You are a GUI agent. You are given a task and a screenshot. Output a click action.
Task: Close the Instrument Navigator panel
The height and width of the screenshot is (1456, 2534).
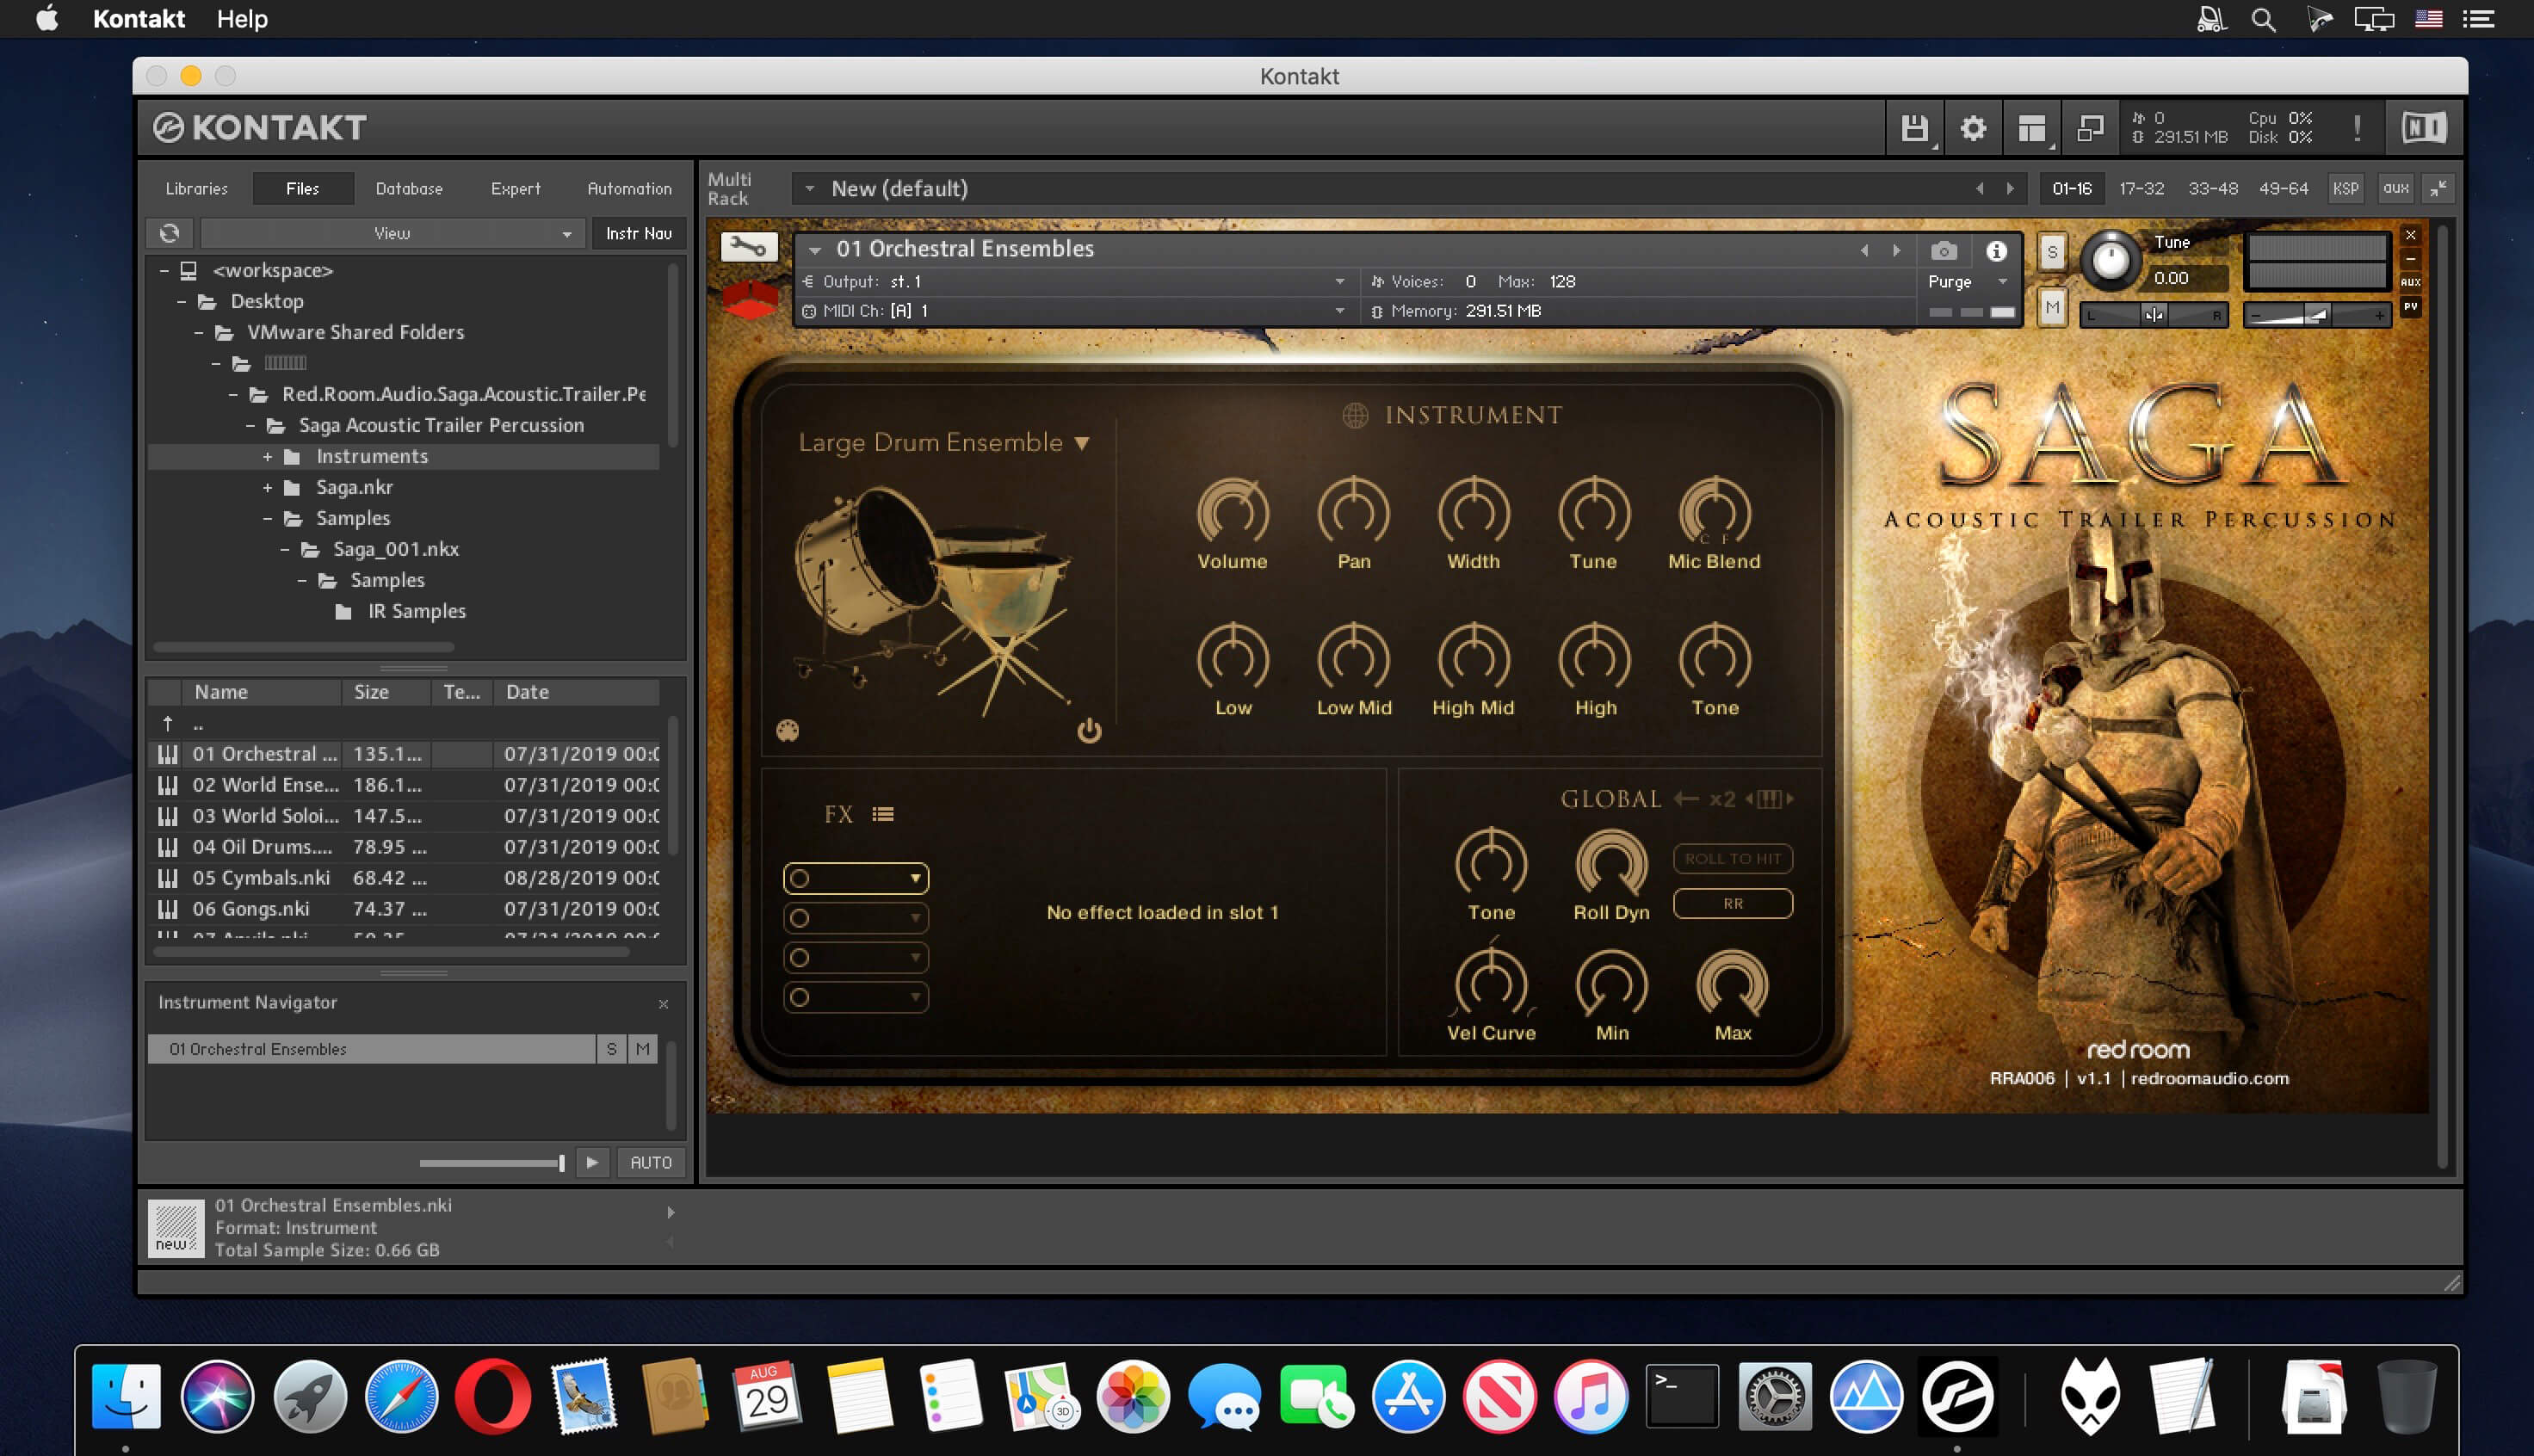[663, 1003]
